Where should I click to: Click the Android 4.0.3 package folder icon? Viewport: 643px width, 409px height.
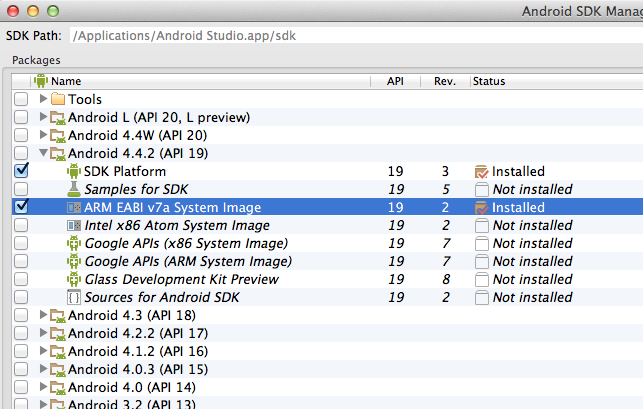point(58,370)
